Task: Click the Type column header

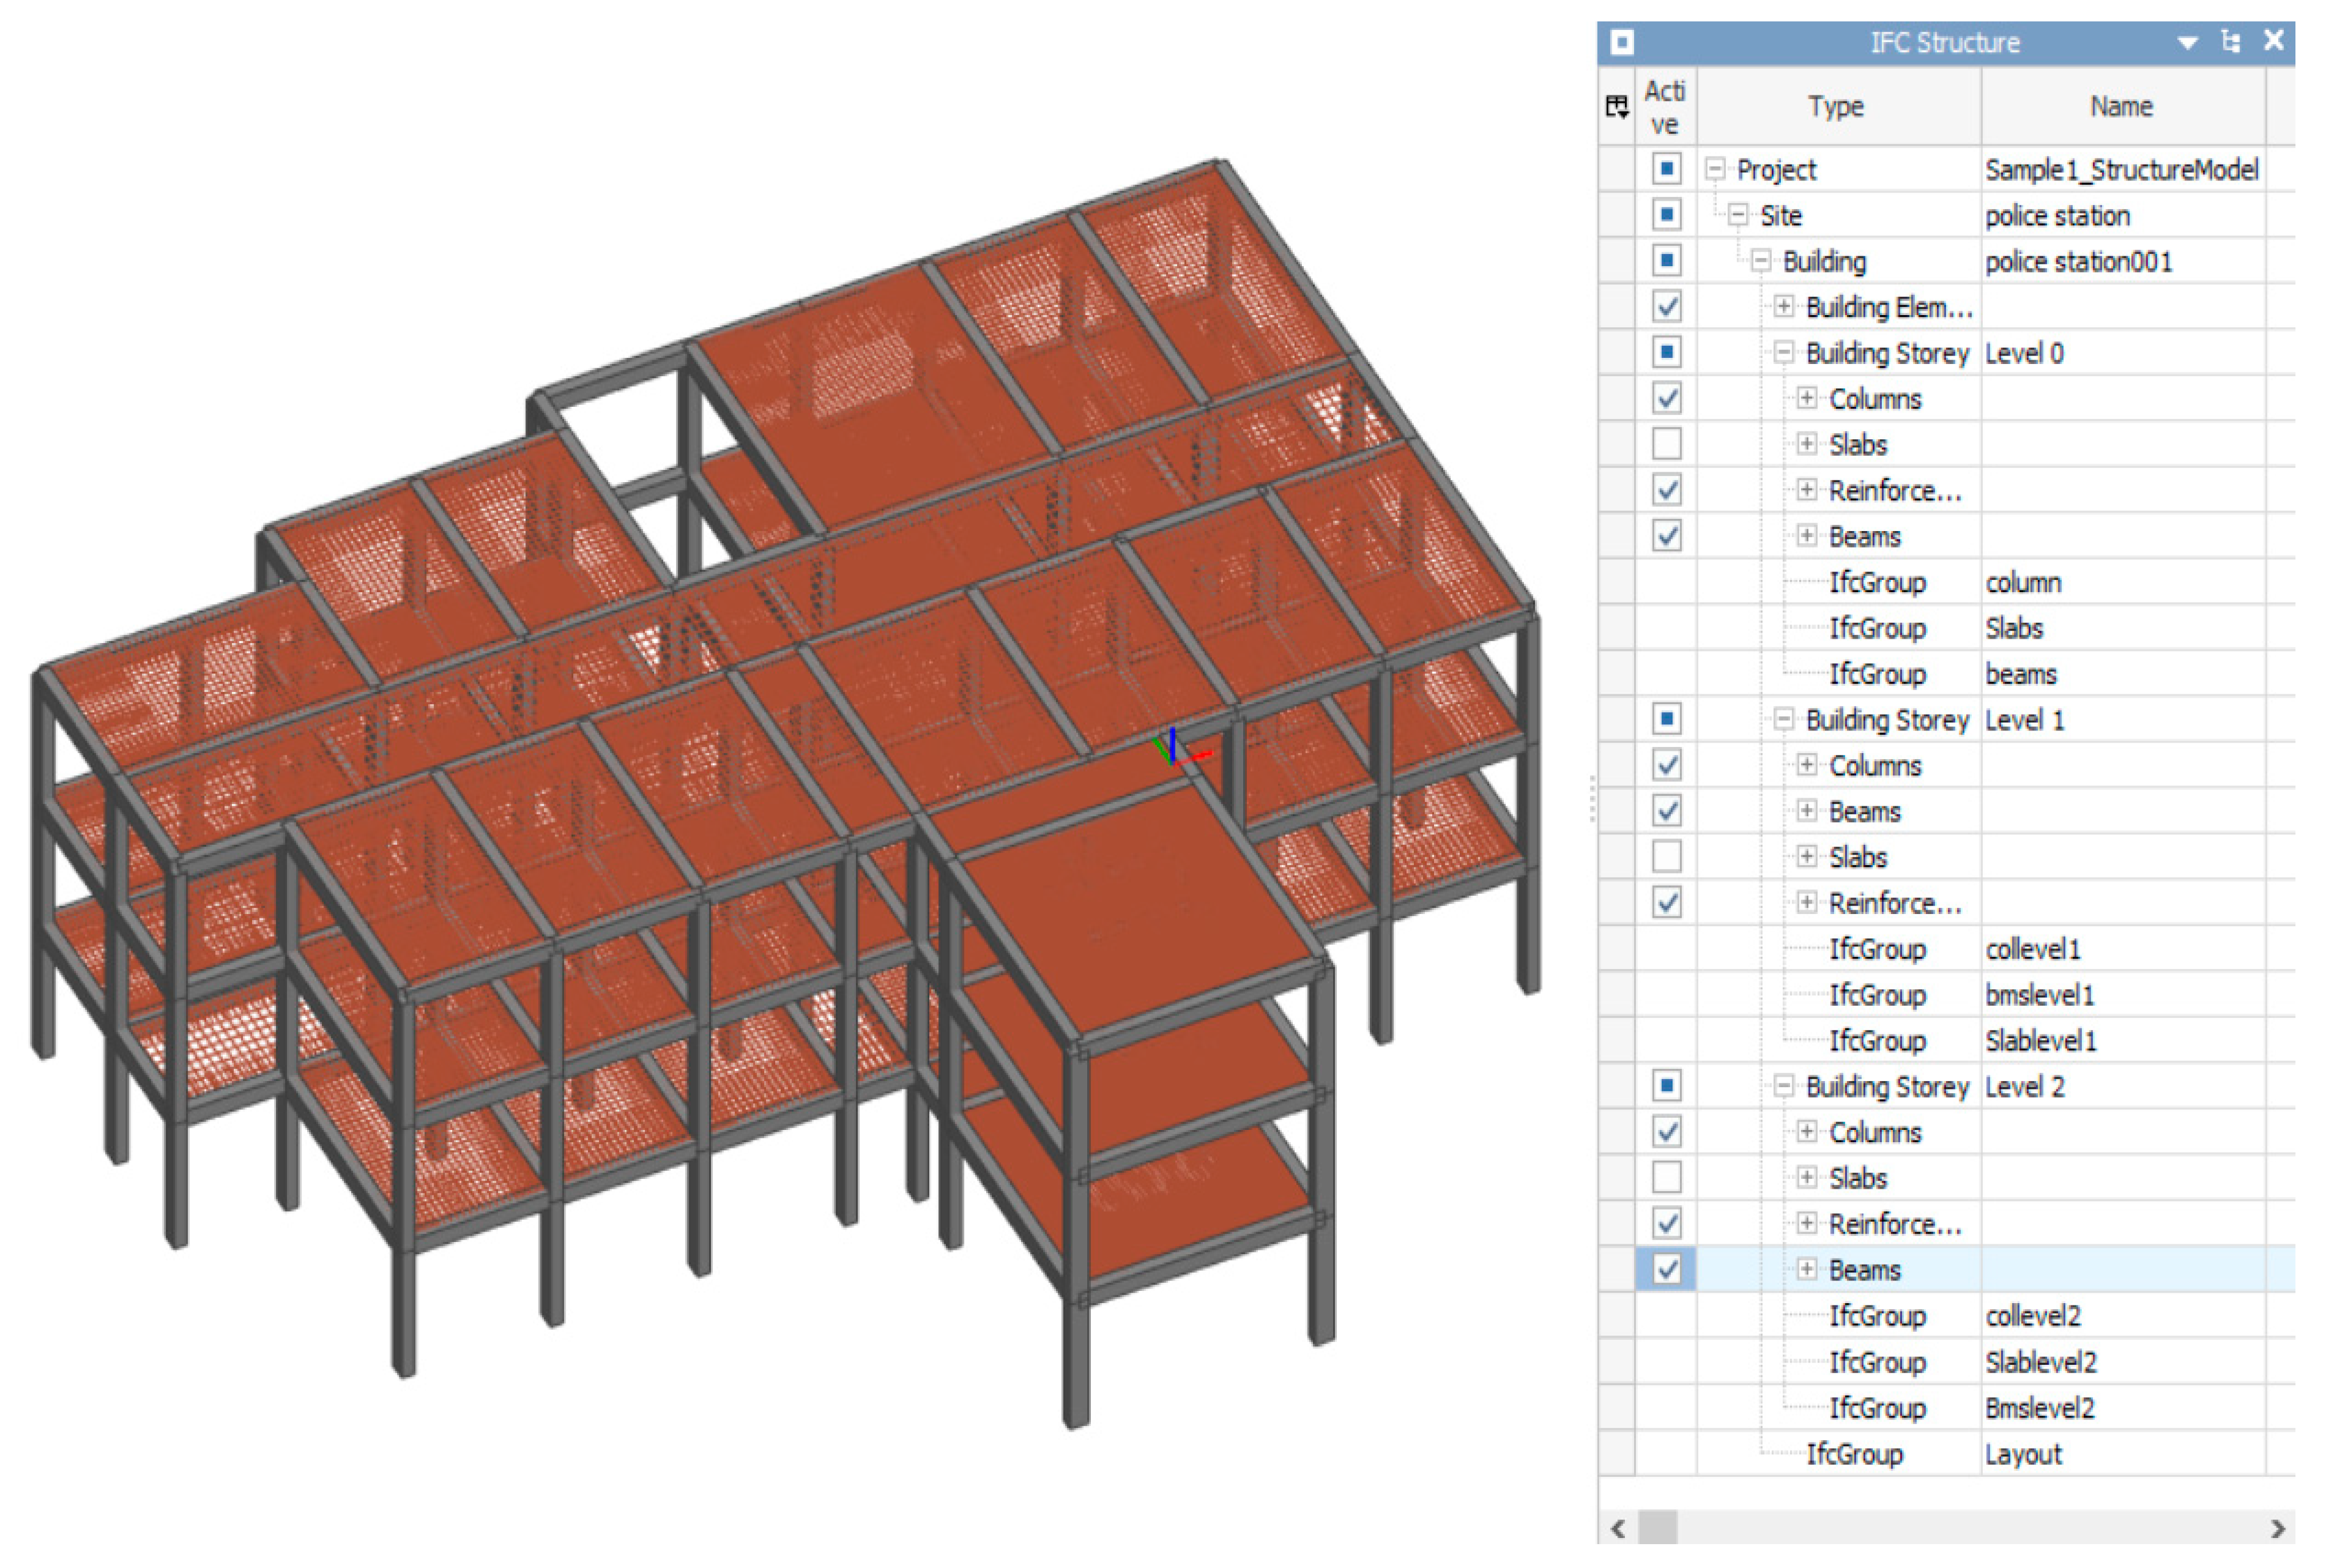Action: [x=1836, y=106]
